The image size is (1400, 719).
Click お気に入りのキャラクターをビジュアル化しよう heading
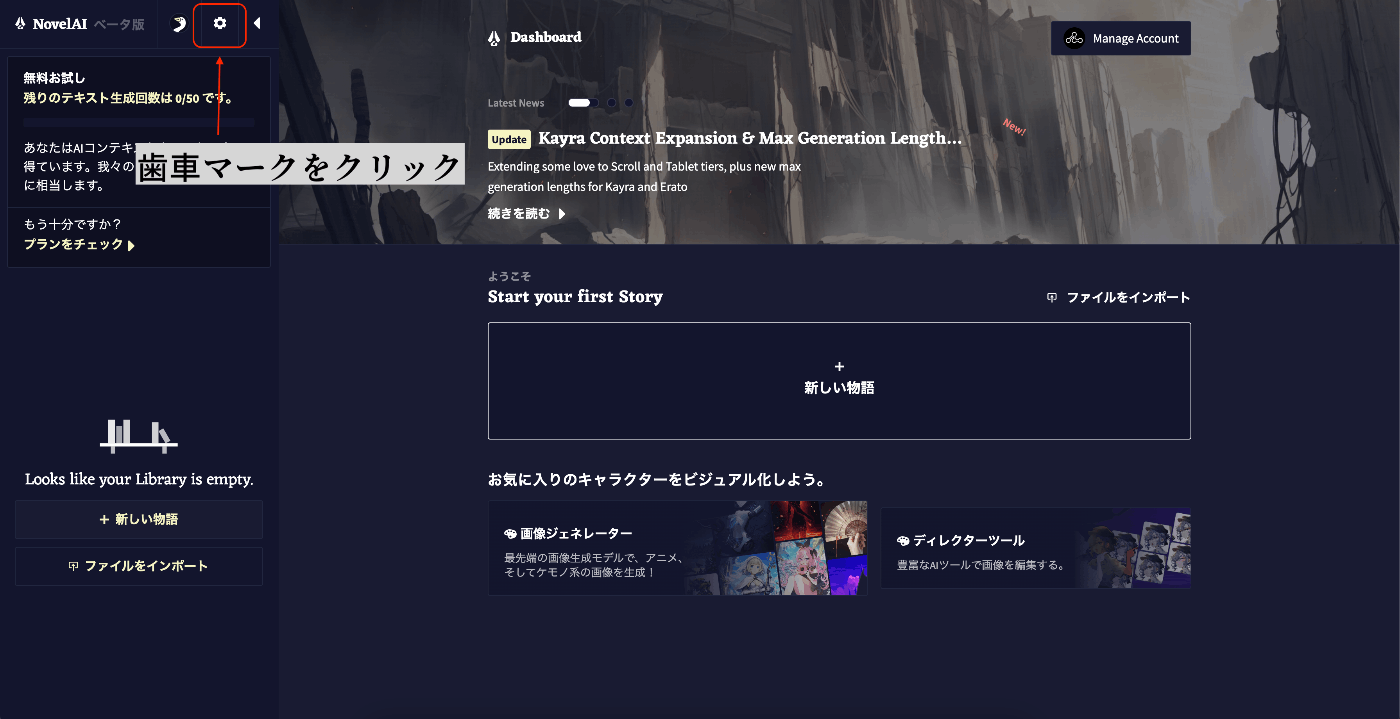coord(657,480)
